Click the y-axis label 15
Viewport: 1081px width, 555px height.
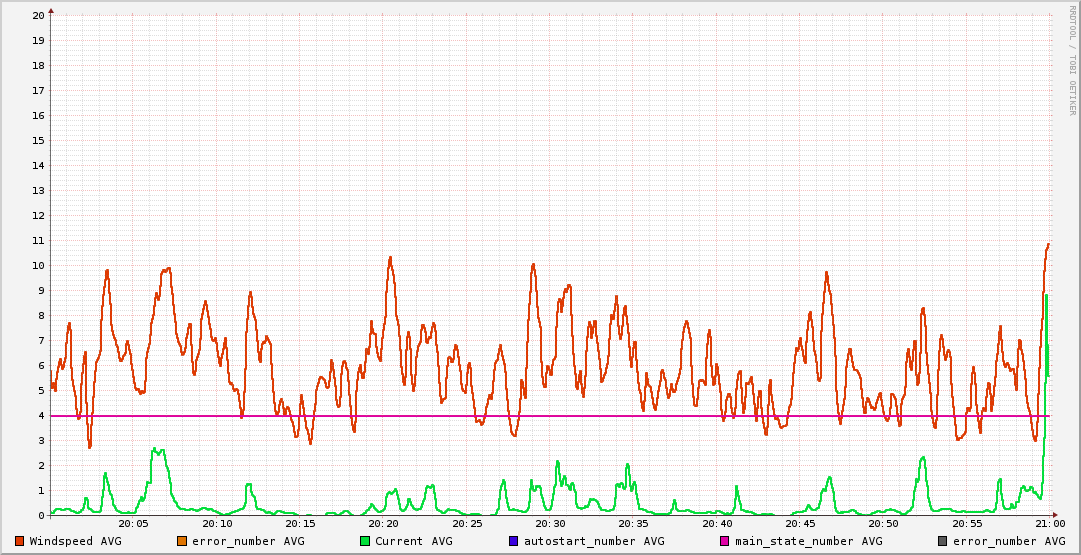coord(38,140)
